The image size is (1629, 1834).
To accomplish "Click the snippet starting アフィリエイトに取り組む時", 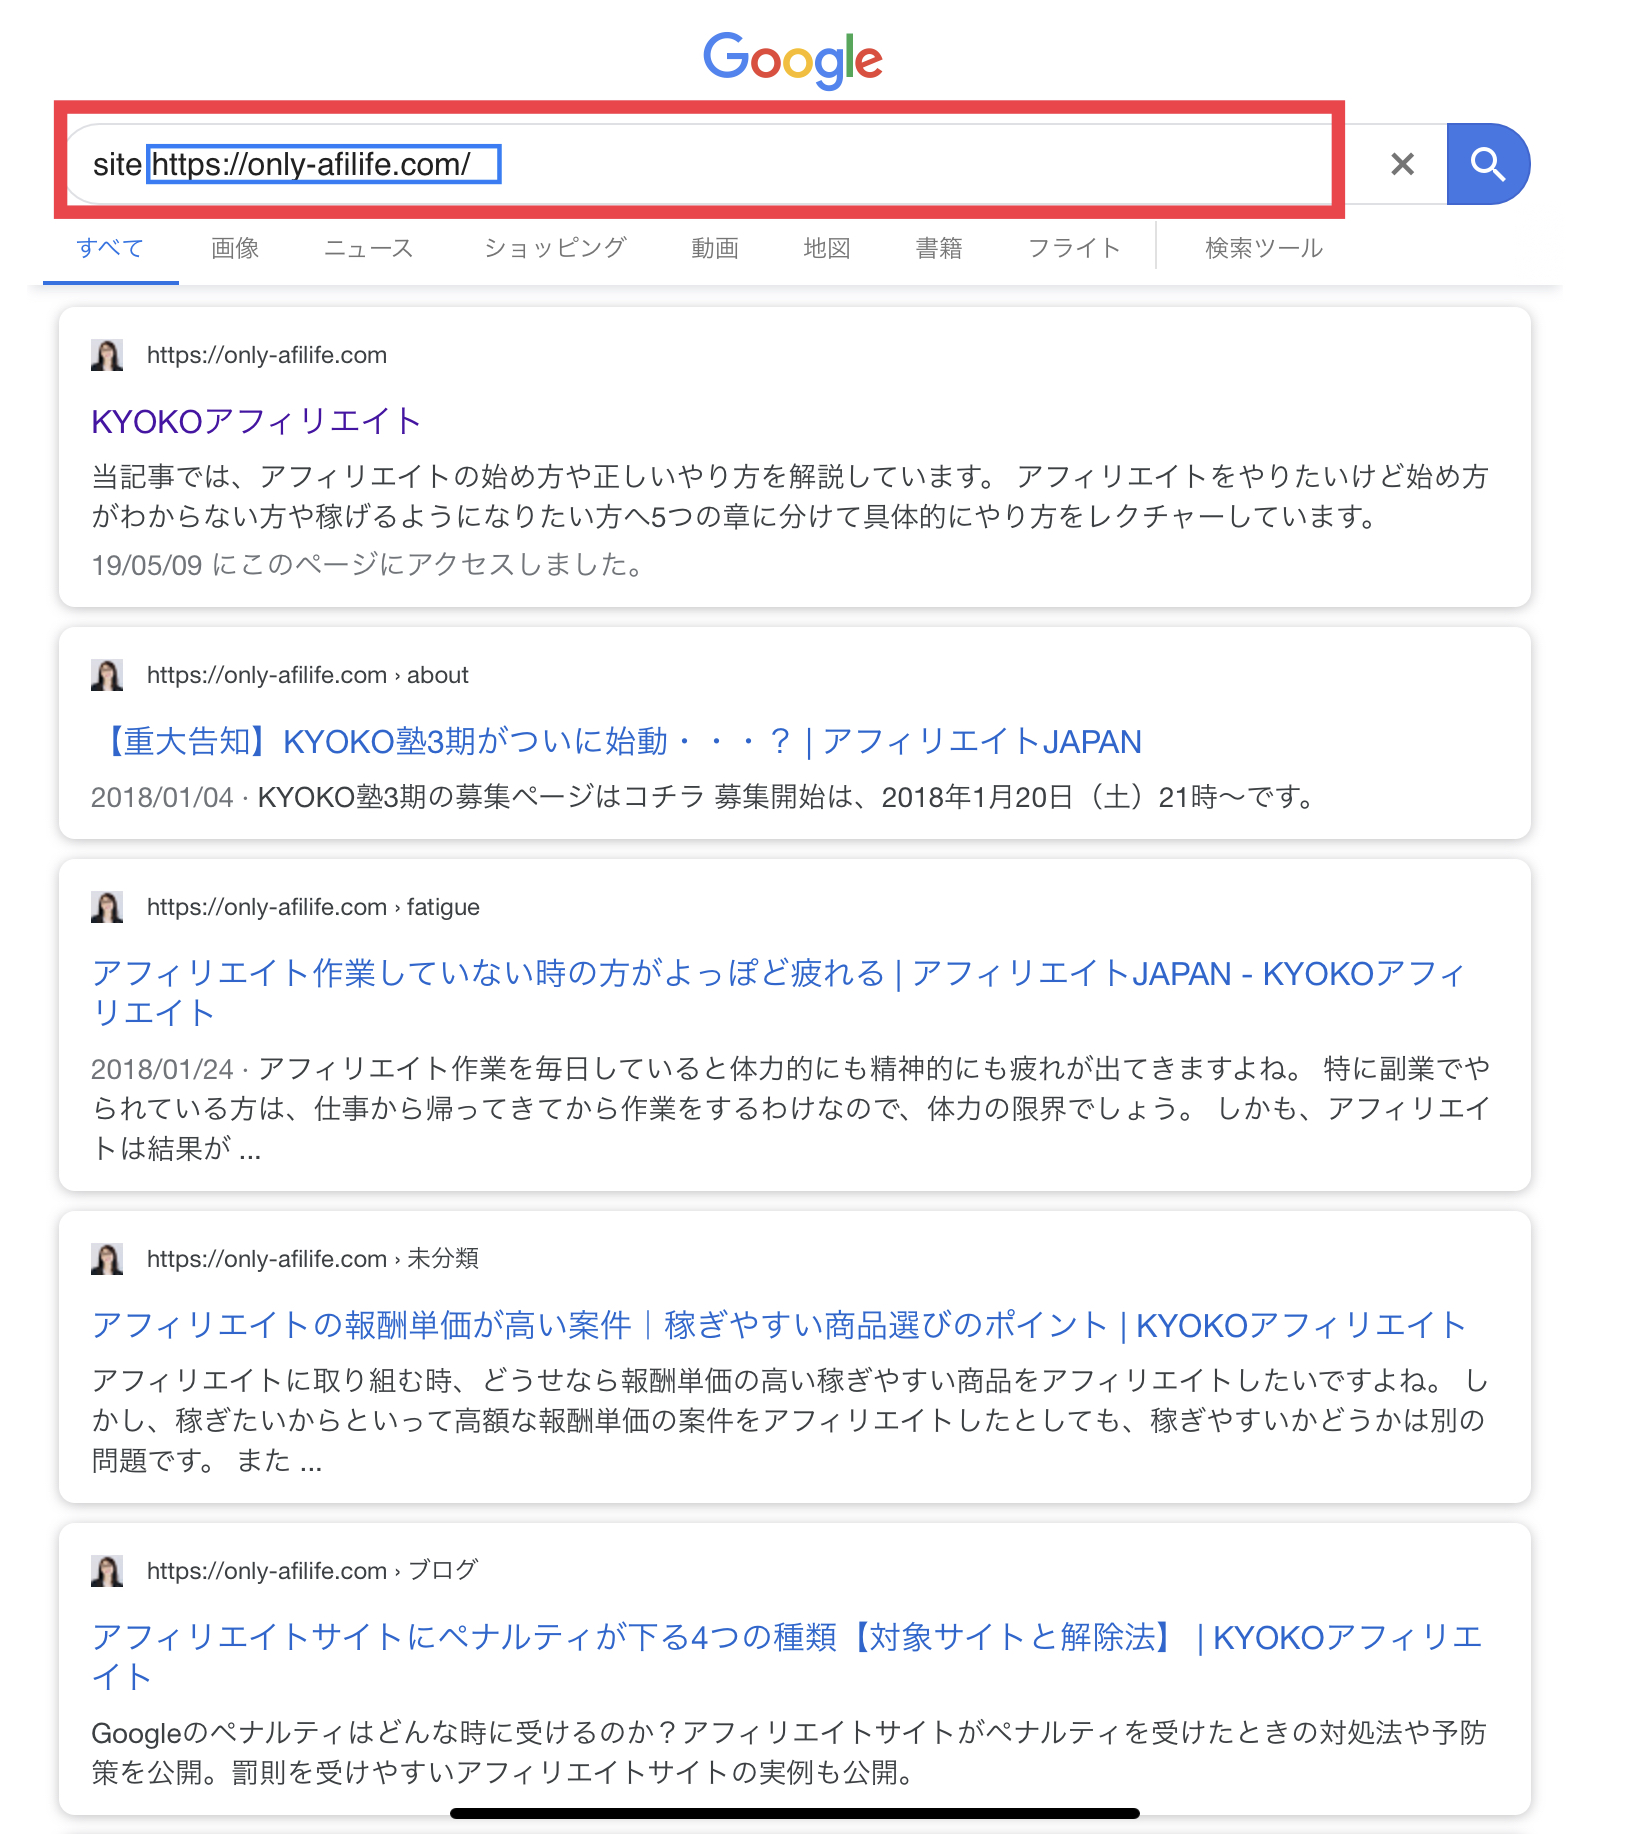I will pyautogui.click(x=790, y=1421).
